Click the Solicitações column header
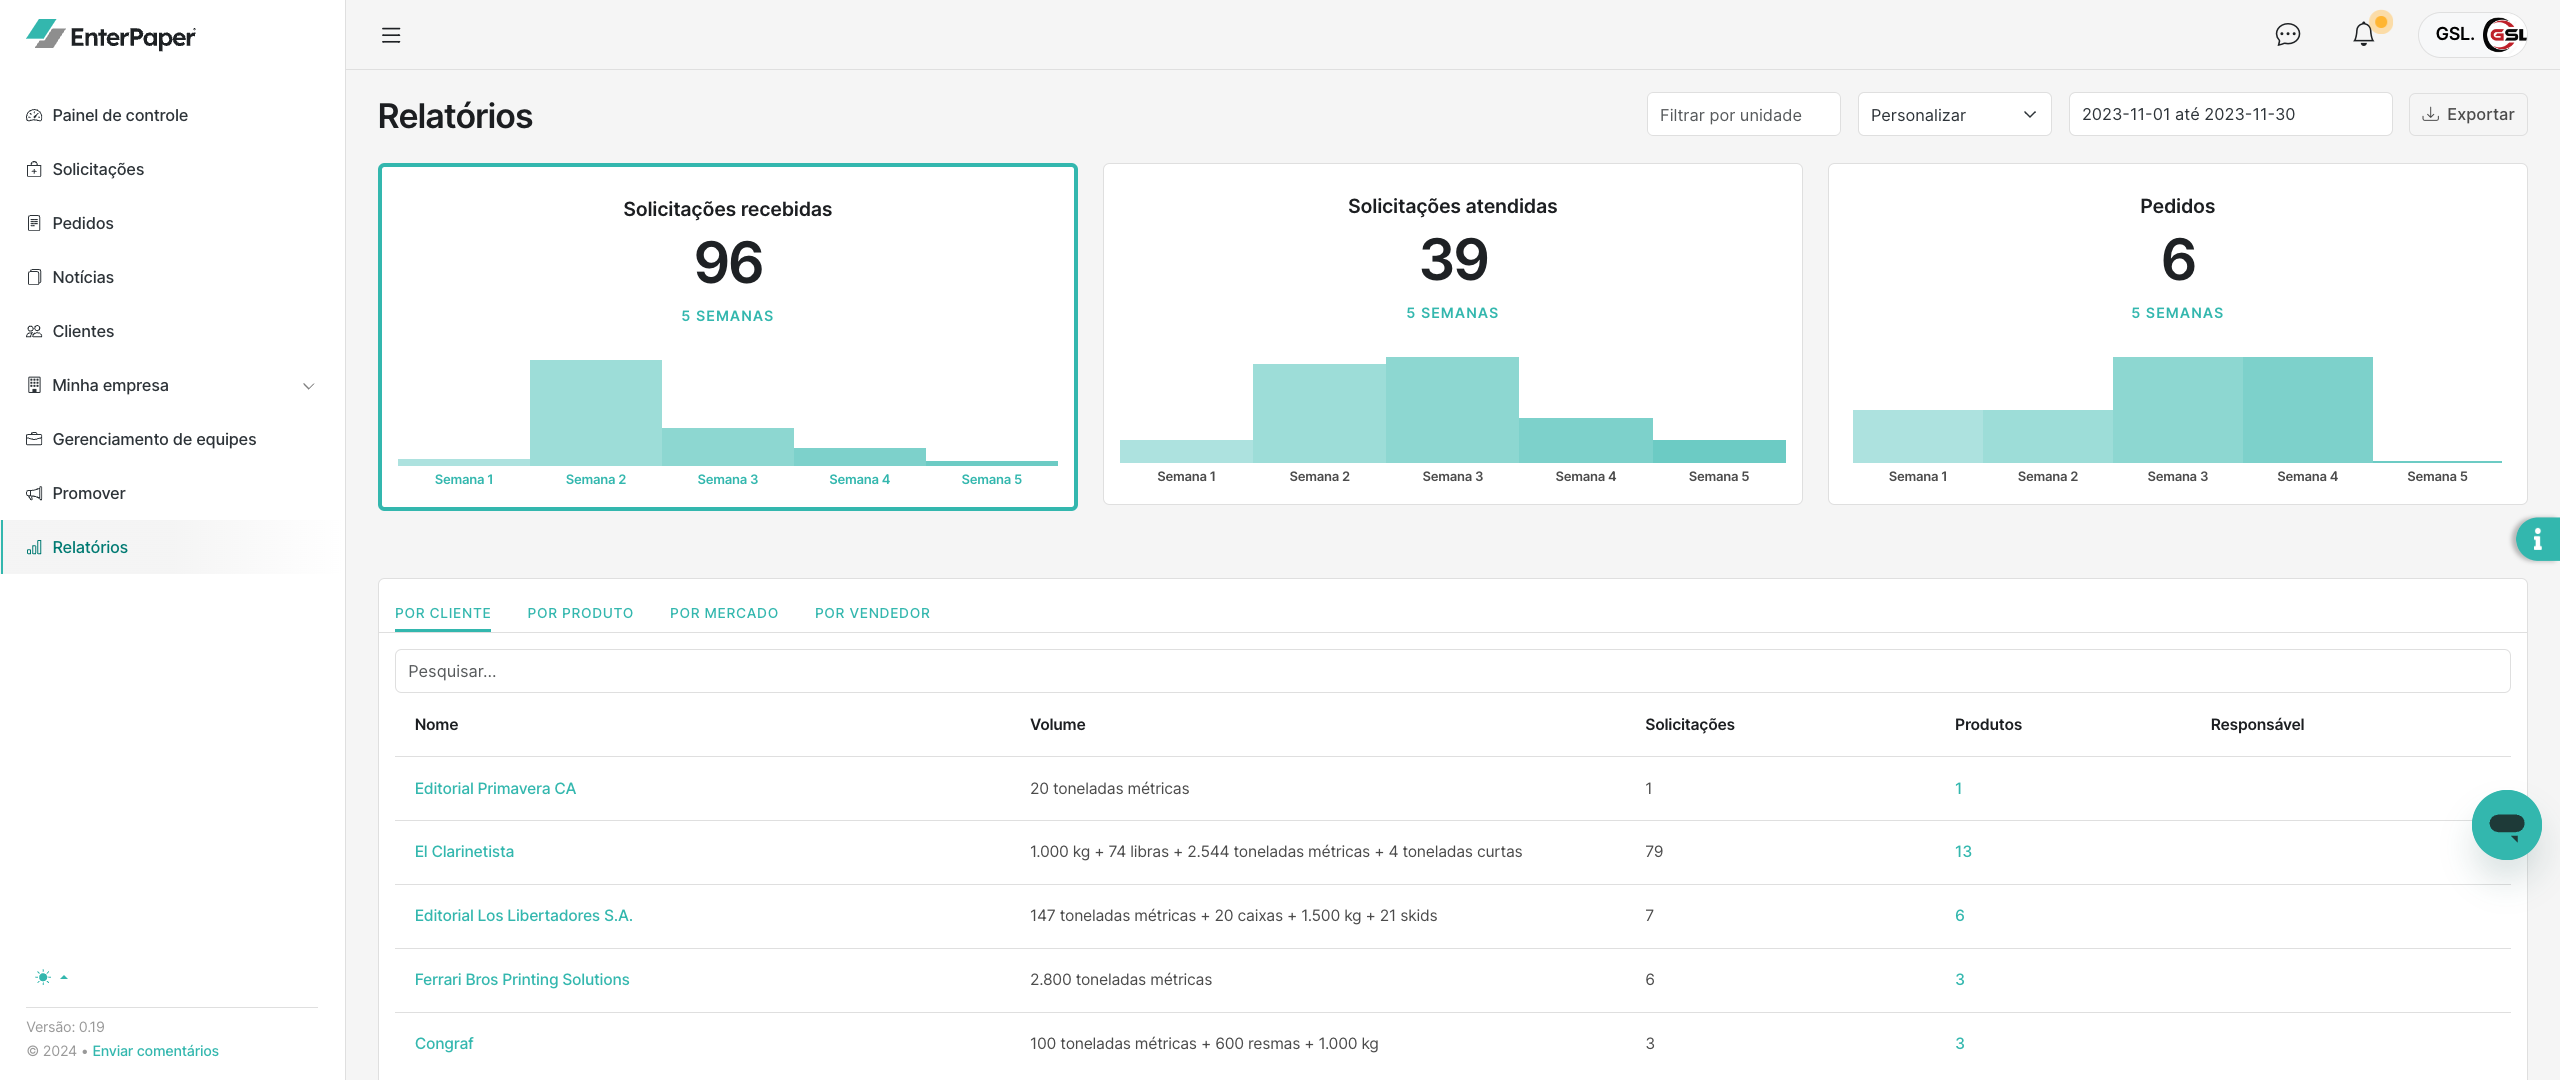2560x1080 pixels. pos(1689,724)
